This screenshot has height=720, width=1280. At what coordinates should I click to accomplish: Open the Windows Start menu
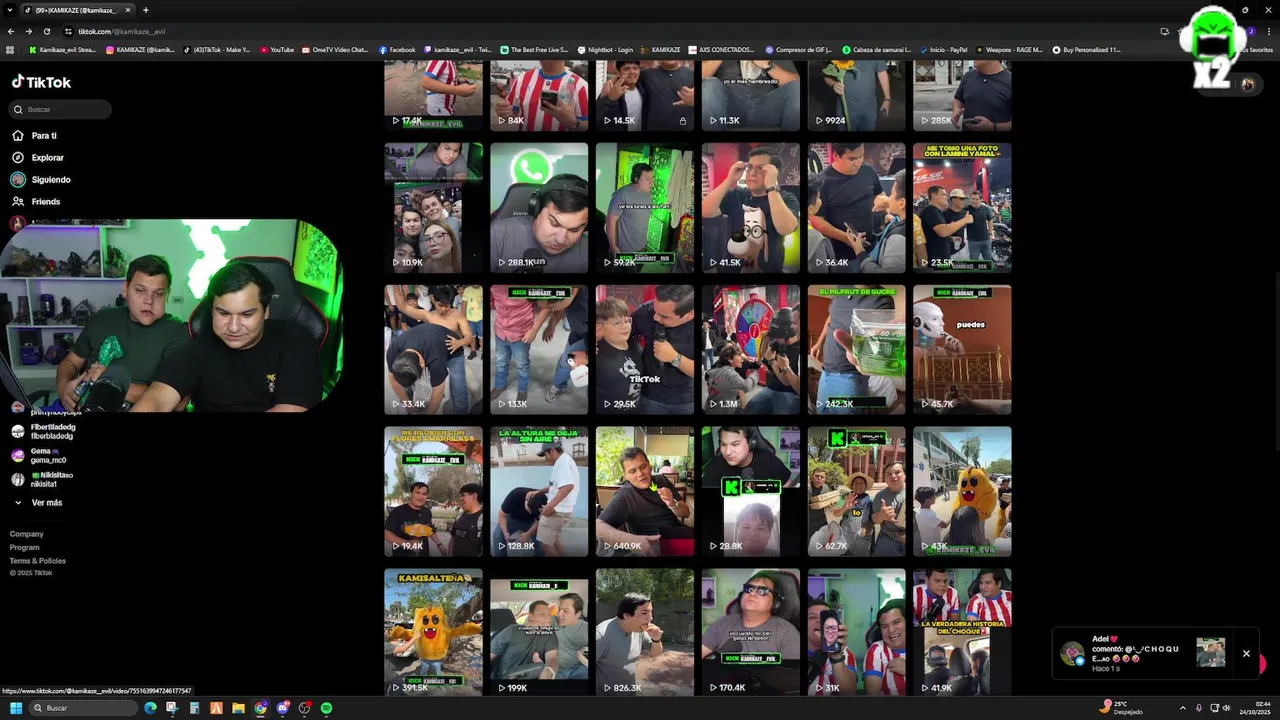16,708
